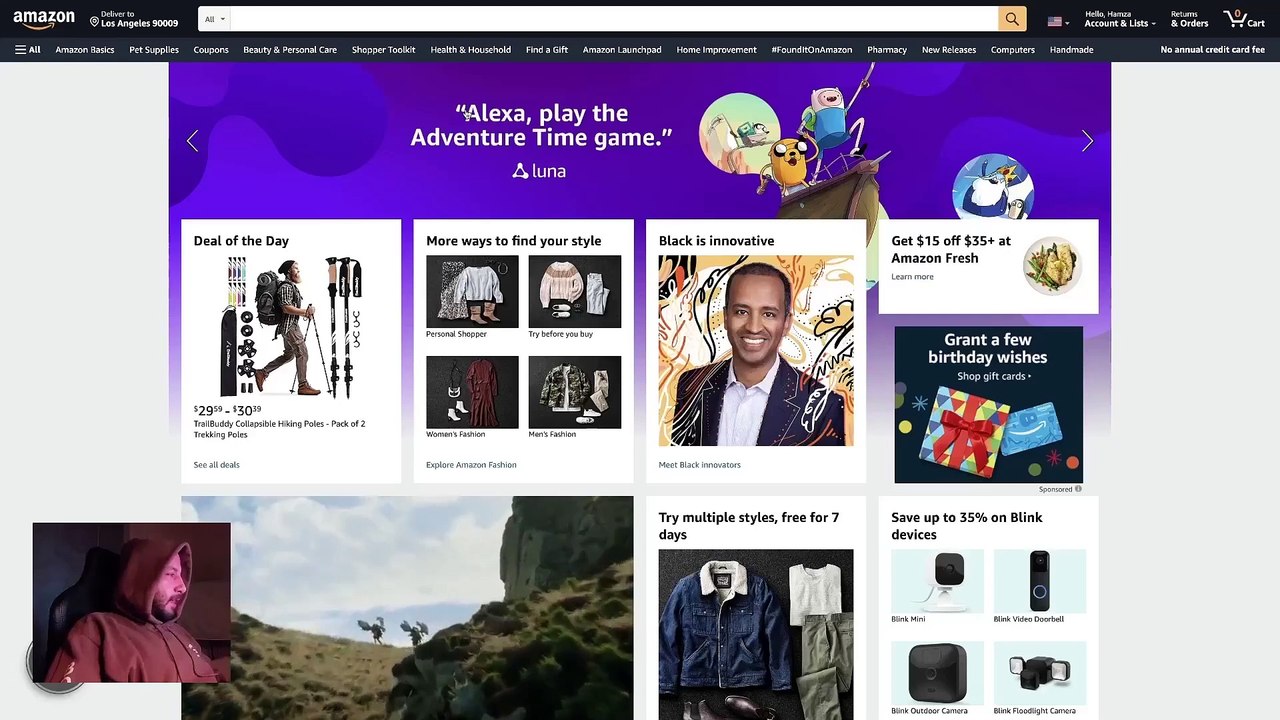
Task: Open Find a Gift nav item
Action: [547, 49]
